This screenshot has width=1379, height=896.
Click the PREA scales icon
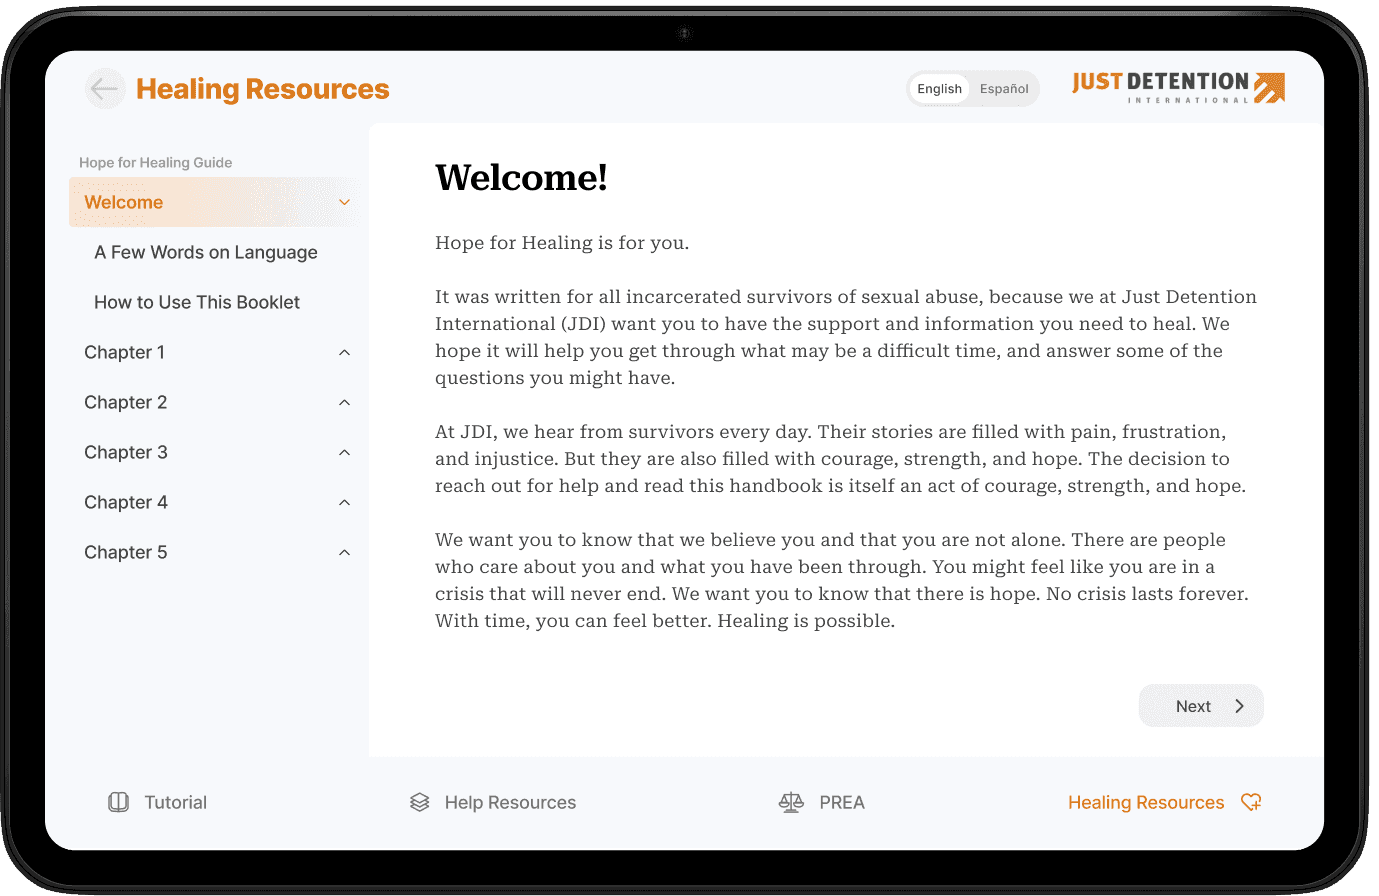pyautogui.click(x=791, y=802)
